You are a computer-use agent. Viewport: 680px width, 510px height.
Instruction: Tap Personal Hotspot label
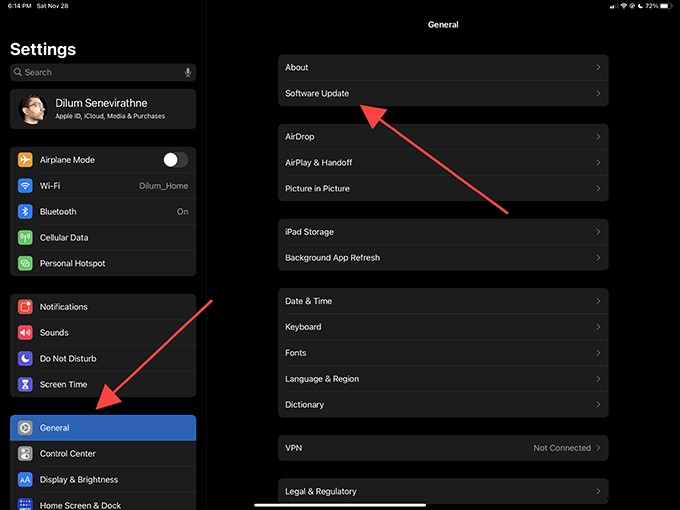tap(72, 263)
